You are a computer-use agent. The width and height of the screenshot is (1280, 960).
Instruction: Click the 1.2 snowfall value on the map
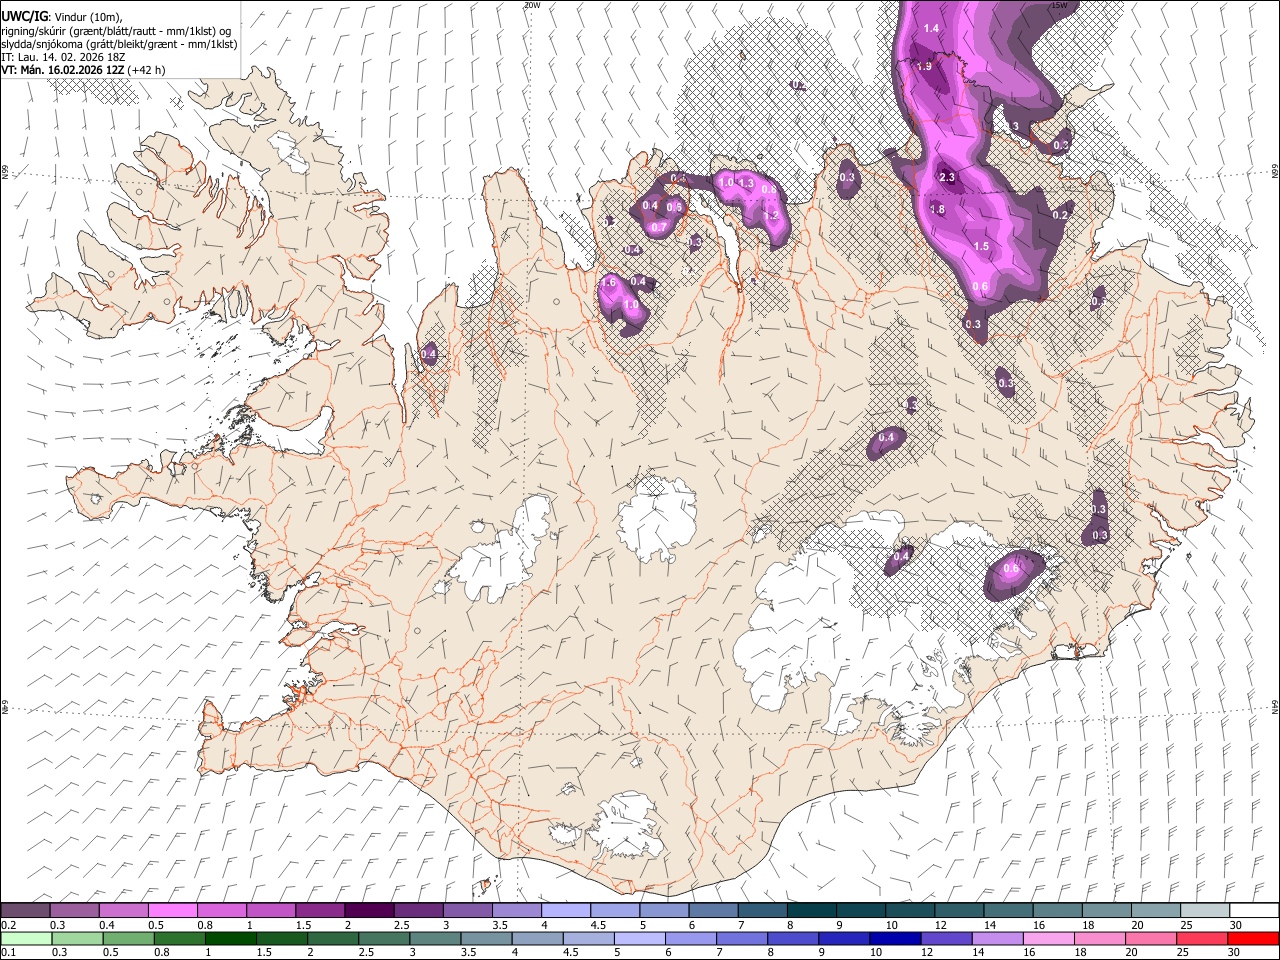coord(771,215)
